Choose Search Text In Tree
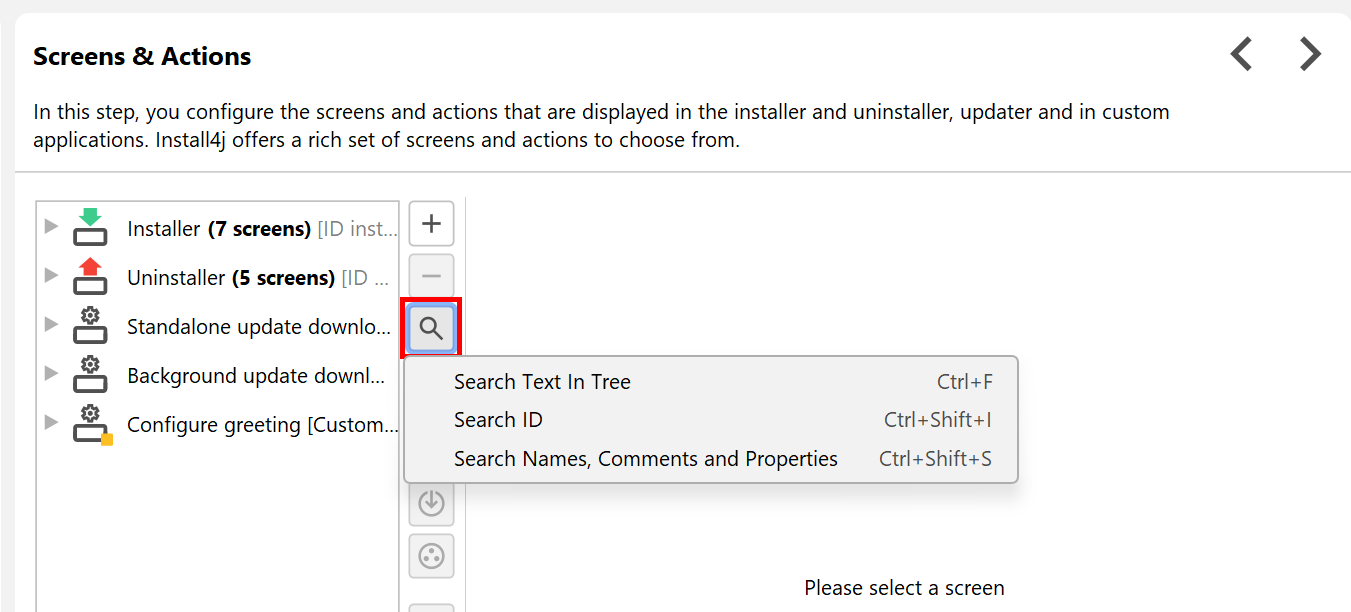The image size is (1351, 612). [542, 382]
